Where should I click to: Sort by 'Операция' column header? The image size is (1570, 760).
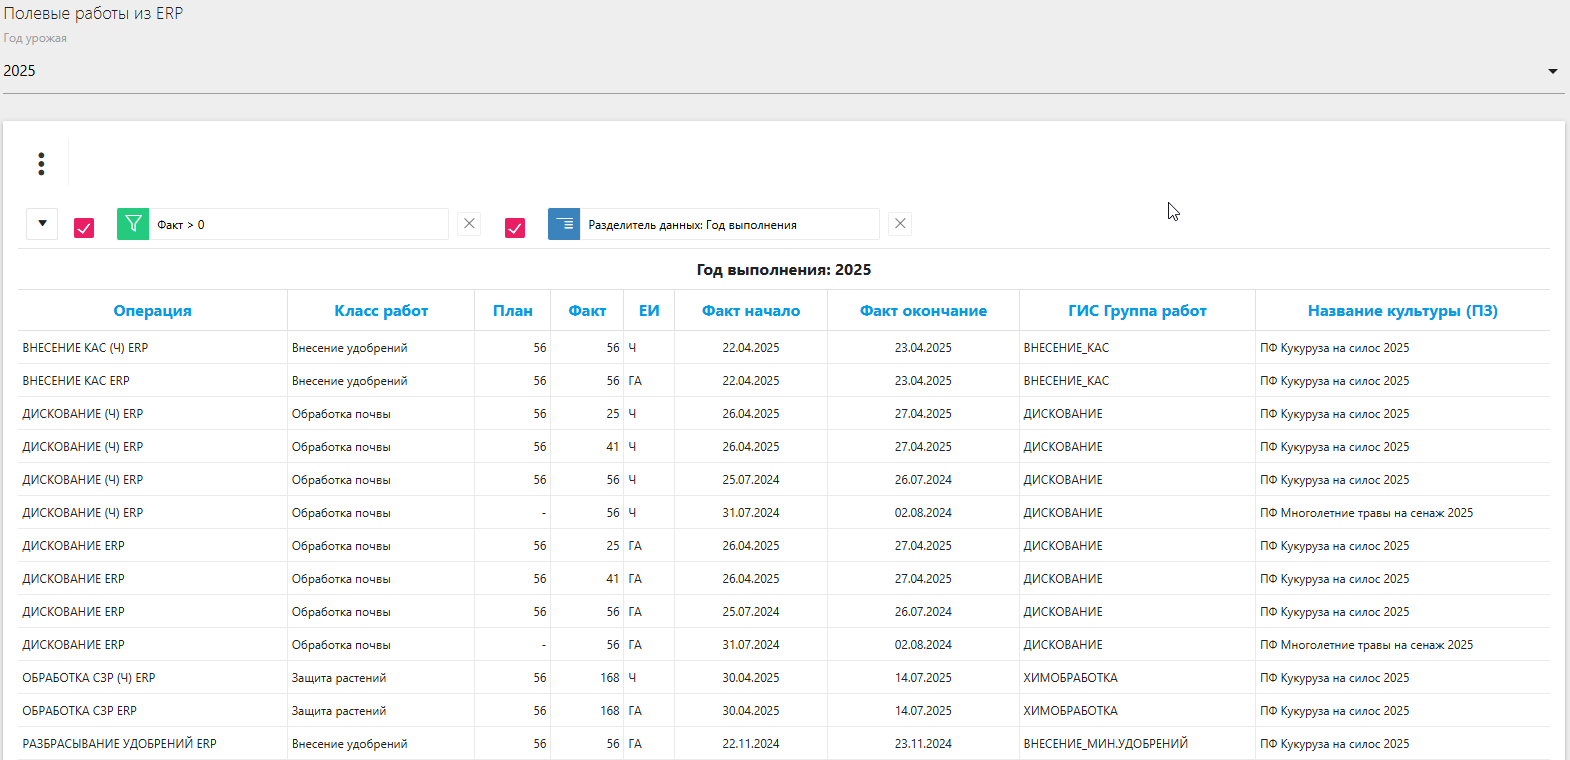pos(152,311)
